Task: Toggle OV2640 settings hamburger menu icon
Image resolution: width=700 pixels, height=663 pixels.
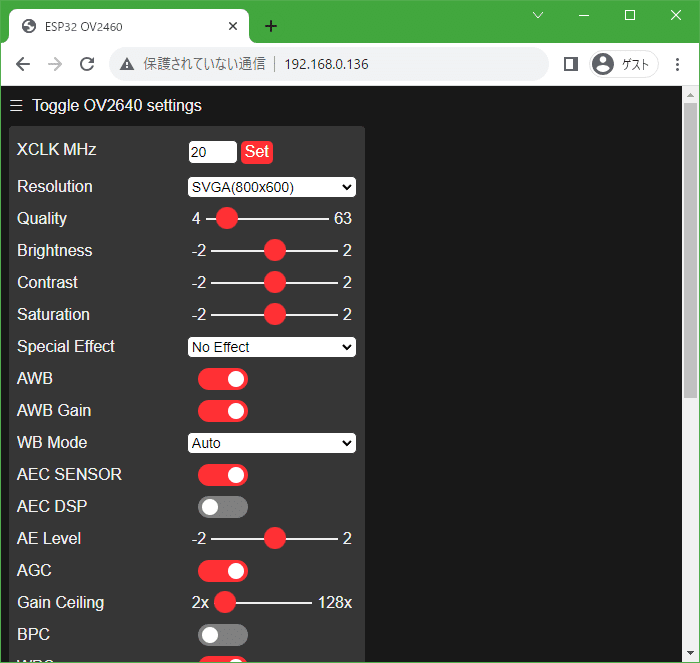Action: [17, 106]
